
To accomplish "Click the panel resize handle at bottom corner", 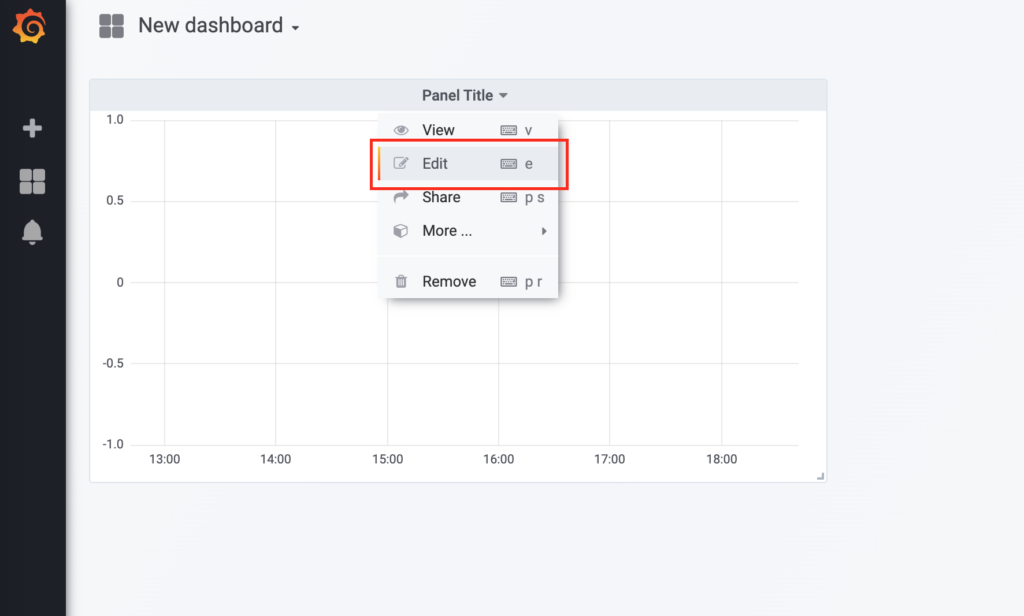I will (820, 476).
